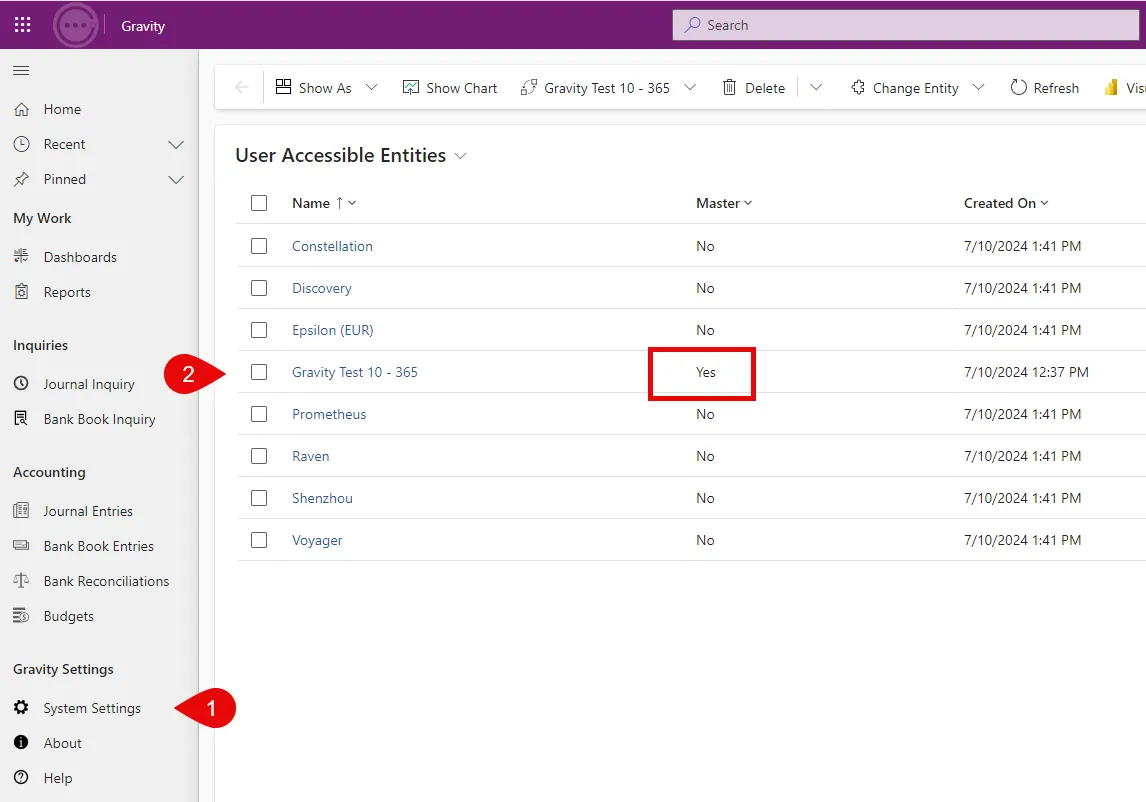The width and height of the screenshot is (1146, 802).
Task: Click the Help question mark icon
Action: point(21,777)
